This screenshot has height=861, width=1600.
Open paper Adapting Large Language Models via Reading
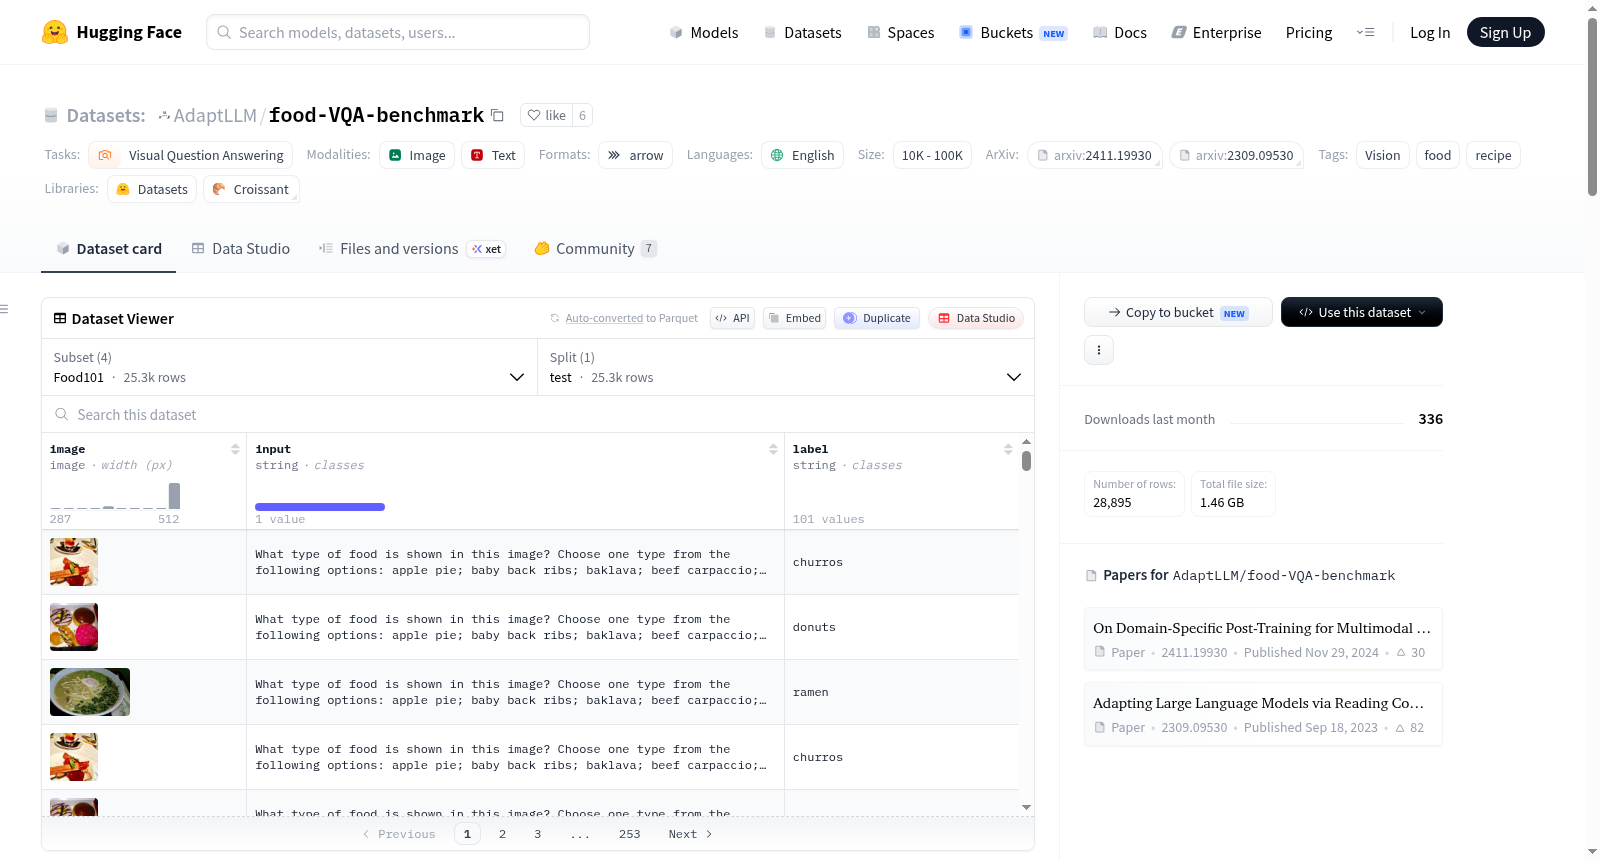click(1262, 714)
